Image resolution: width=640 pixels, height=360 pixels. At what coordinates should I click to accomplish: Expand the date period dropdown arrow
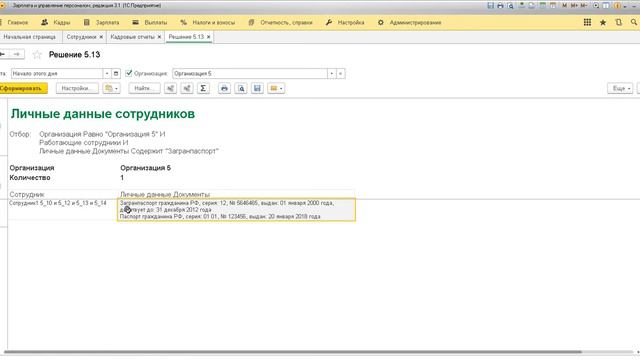click(107, 73)
